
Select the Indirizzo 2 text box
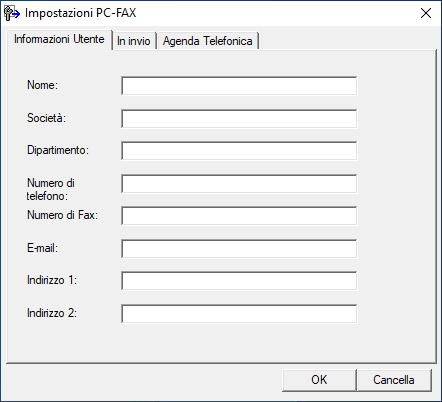[239, 313]
